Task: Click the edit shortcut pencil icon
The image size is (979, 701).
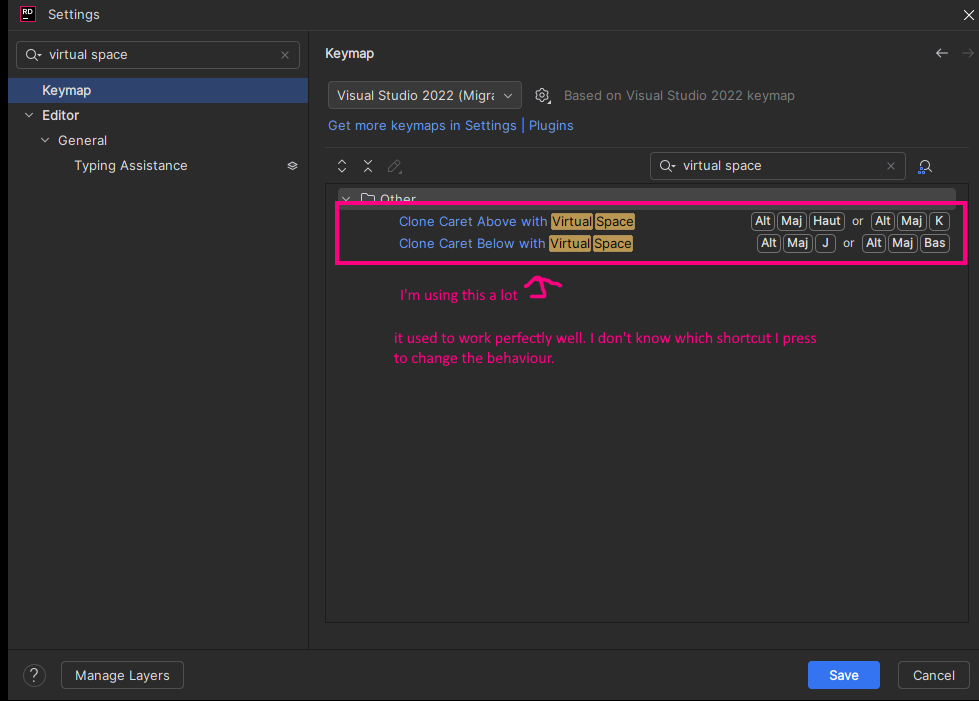Action: 395,166
